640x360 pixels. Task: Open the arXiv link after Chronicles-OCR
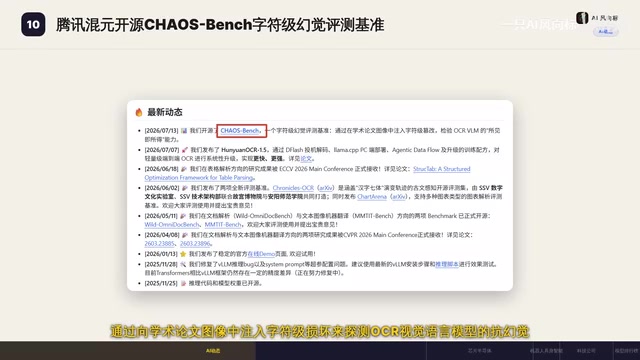(x=325, y=188)
